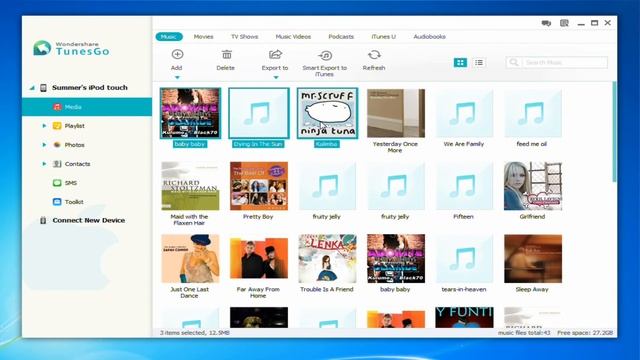Click the Contacts icon in sidebar
The height and width of the screenshot is (360, 640).
(x=57, y=164)
